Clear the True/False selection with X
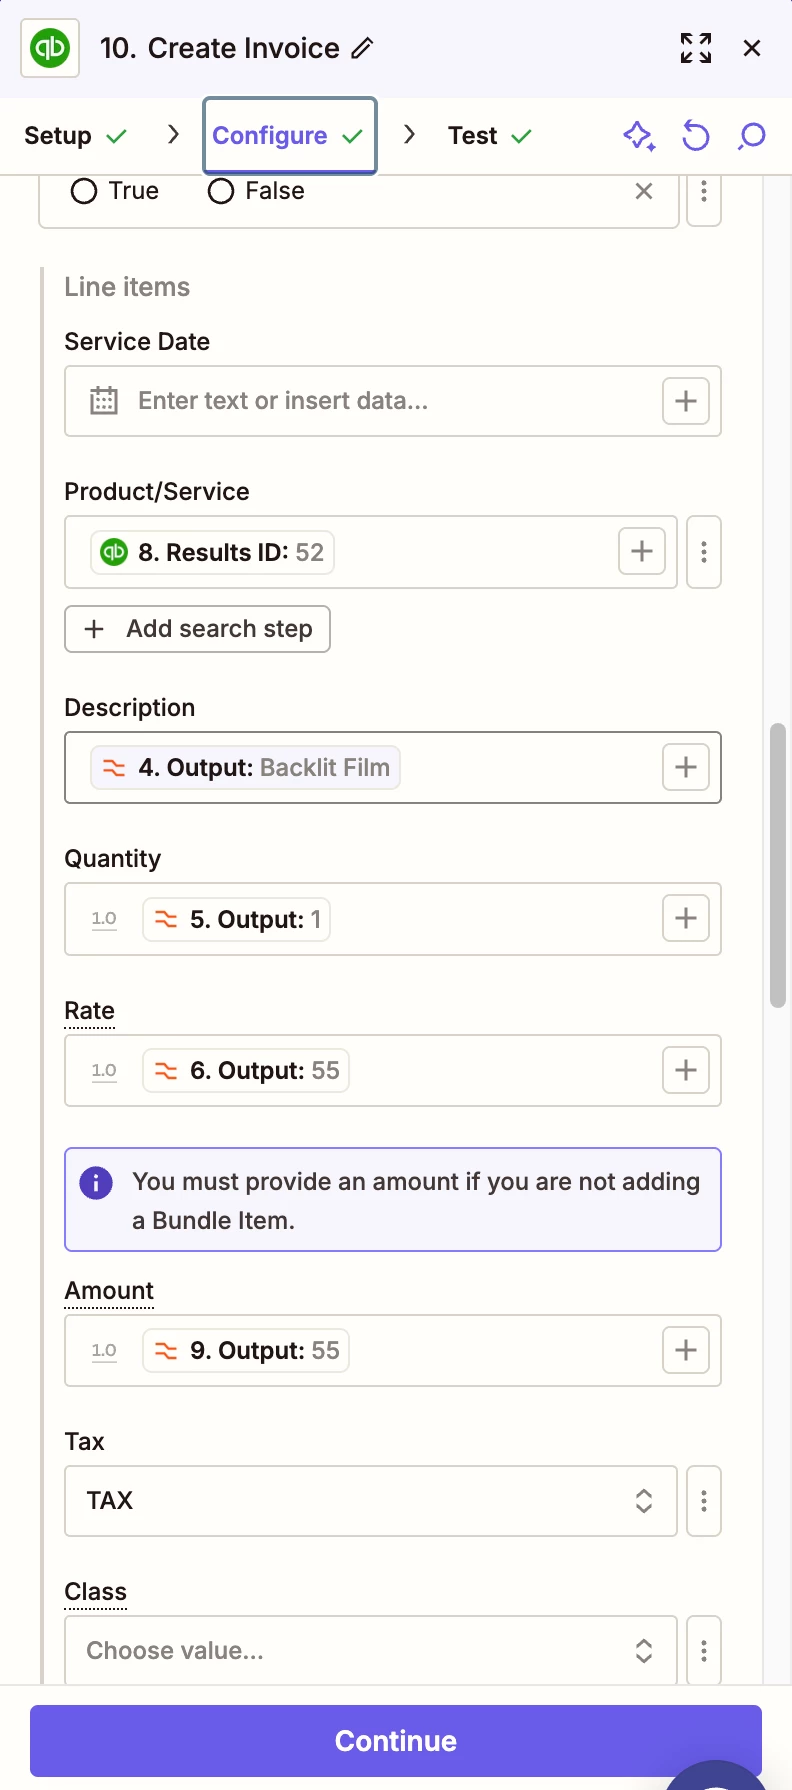792x1790 pixels. point(644,191)
